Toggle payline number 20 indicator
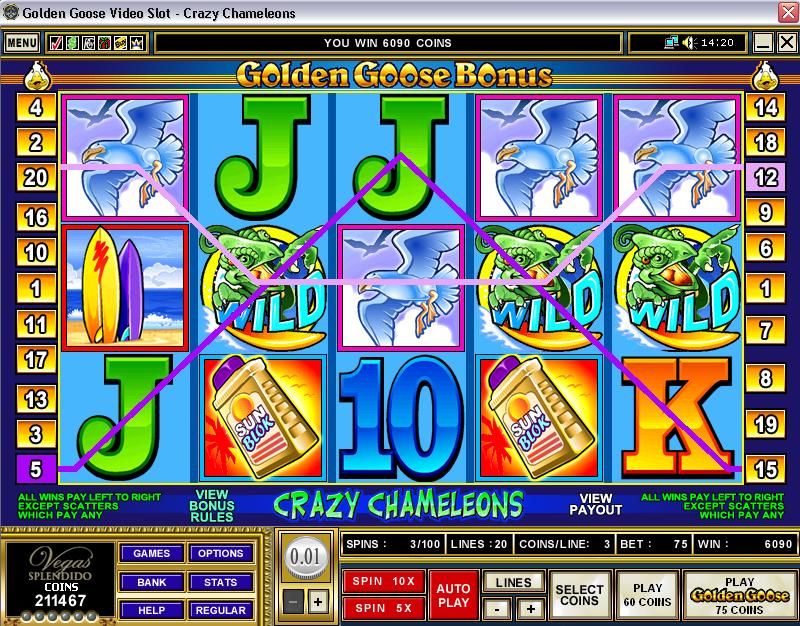Viewport: 800px width, 626px height. coord(36,177)
